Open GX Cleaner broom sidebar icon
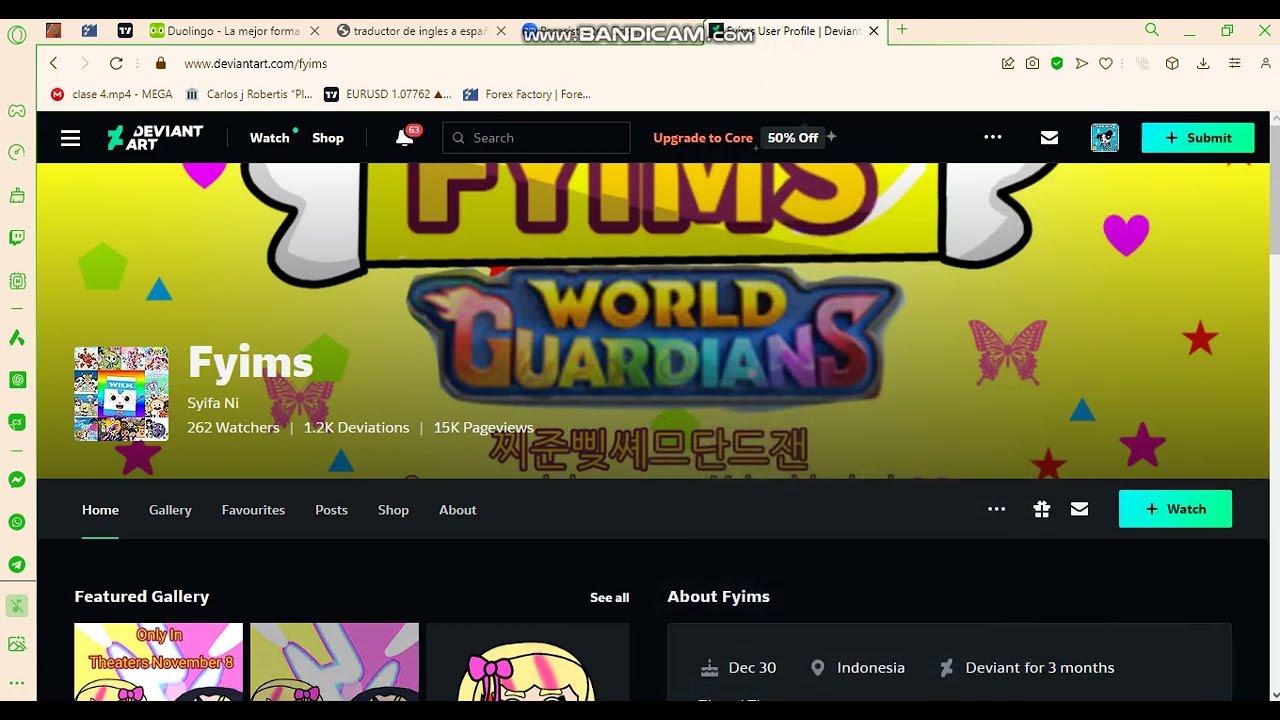This screenshot has height=720, width=1280. point(17,195)
